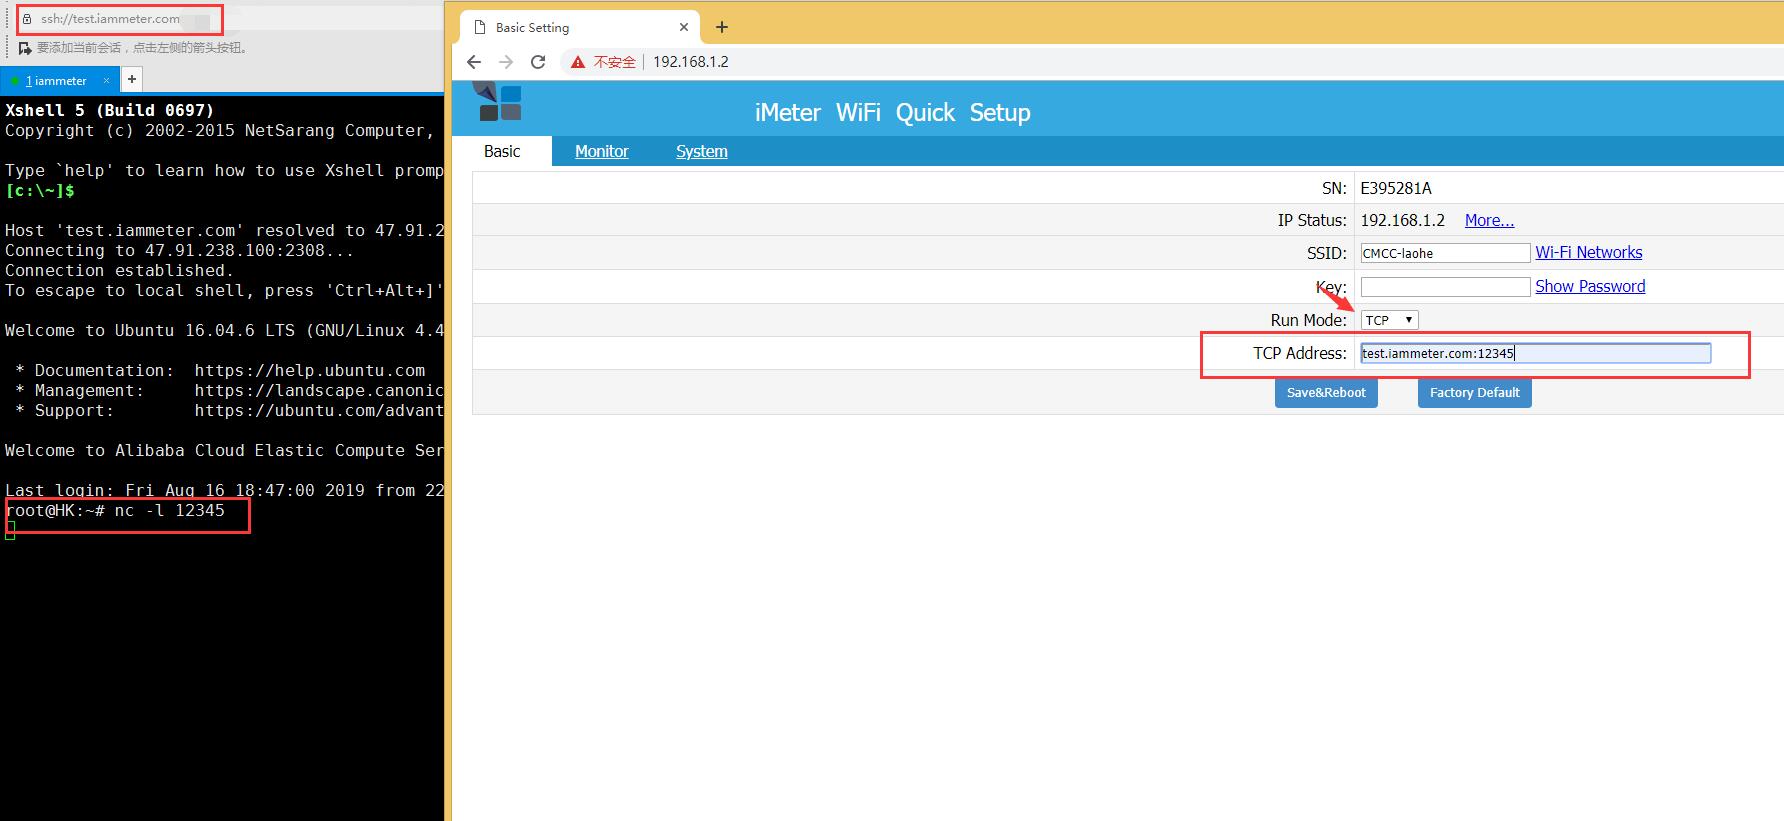Switch to the Monitor tab
The width and height of the screenshot is (1784, 821).
coord(601,151)
